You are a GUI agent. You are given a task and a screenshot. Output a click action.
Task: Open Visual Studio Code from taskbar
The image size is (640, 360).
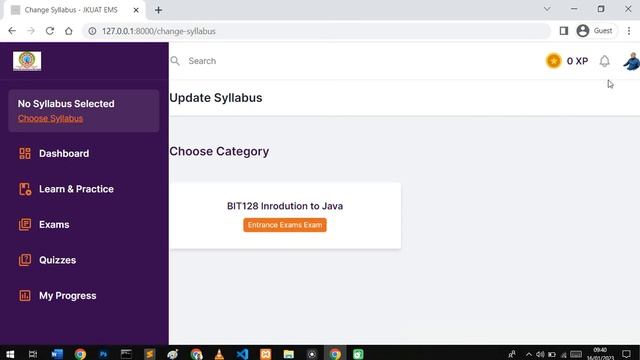coord(242,354)
